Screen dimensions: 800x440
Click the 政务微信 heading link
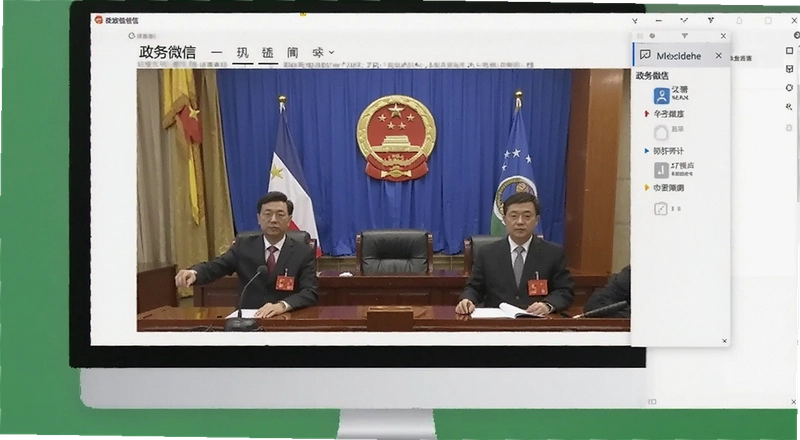coord(167,52)
